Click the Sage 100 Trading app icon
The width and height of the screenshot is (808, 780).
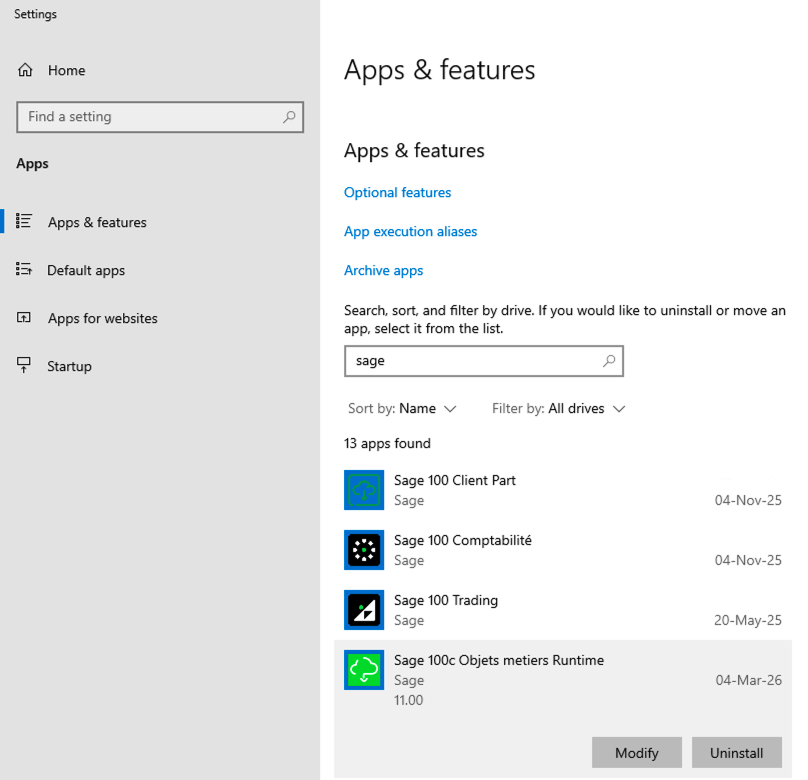point(364,610)
